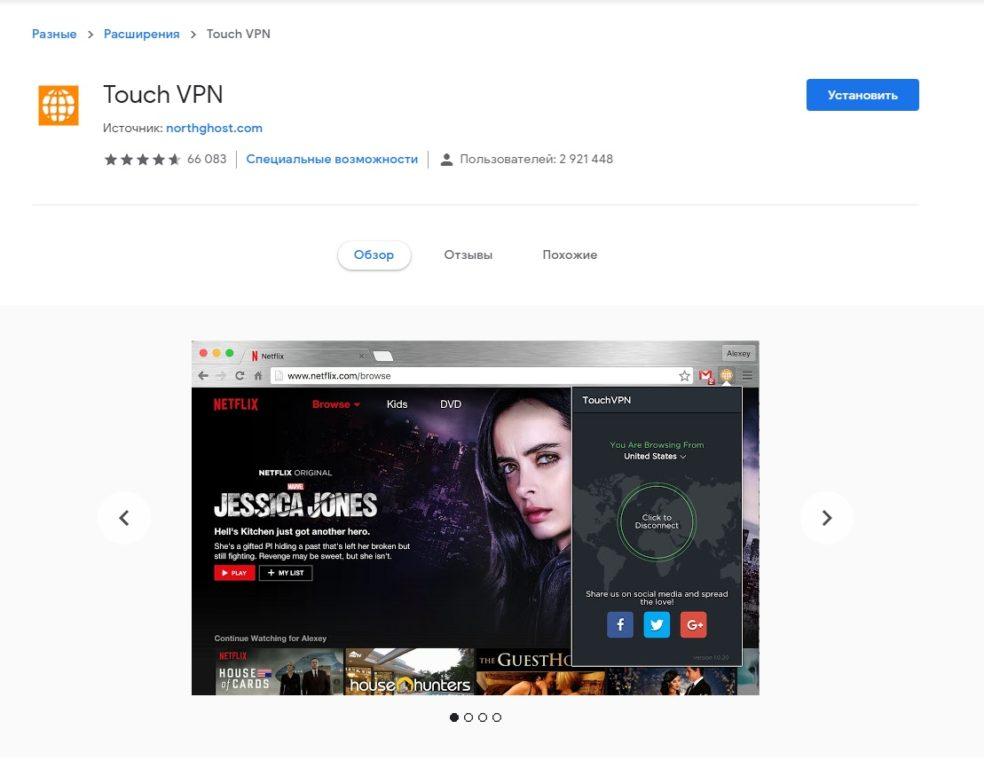Click the users person icon

point(446,159)
